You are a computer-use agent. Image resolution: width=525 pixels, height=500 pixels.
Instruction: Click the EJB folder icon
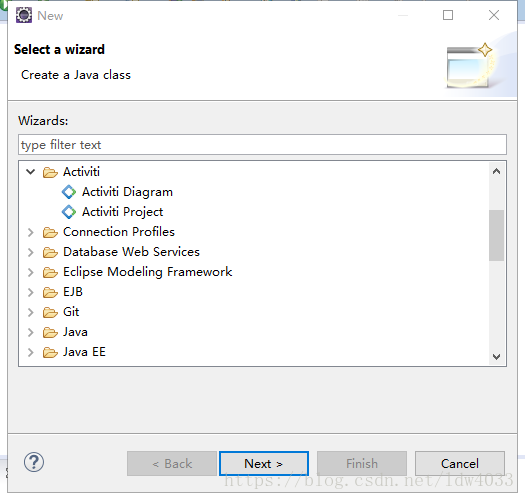50,292
